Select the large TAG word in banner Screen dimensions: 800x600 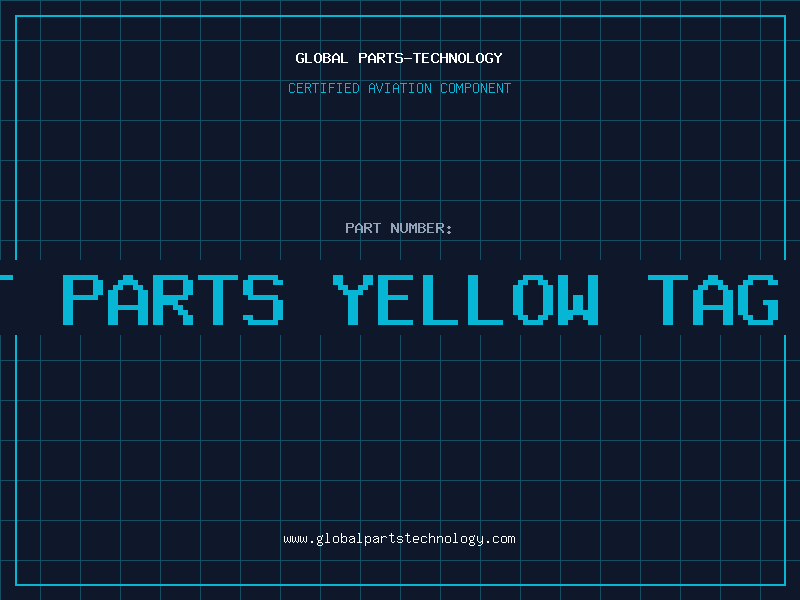pyautogui.click(x=713, y=300)
